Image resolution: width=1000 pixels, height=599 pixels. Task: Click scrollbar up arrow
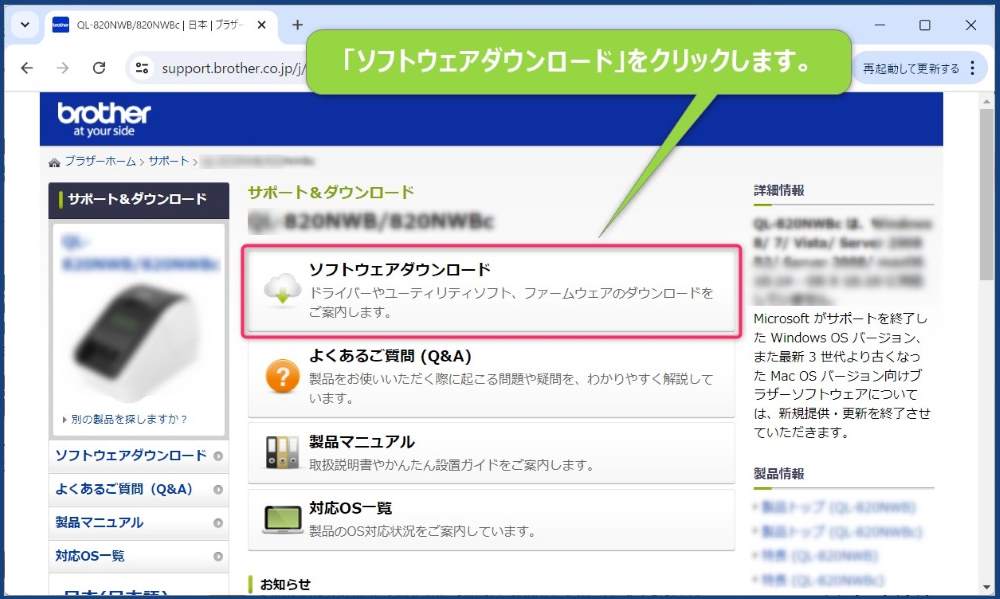click(x=987, y=101)
